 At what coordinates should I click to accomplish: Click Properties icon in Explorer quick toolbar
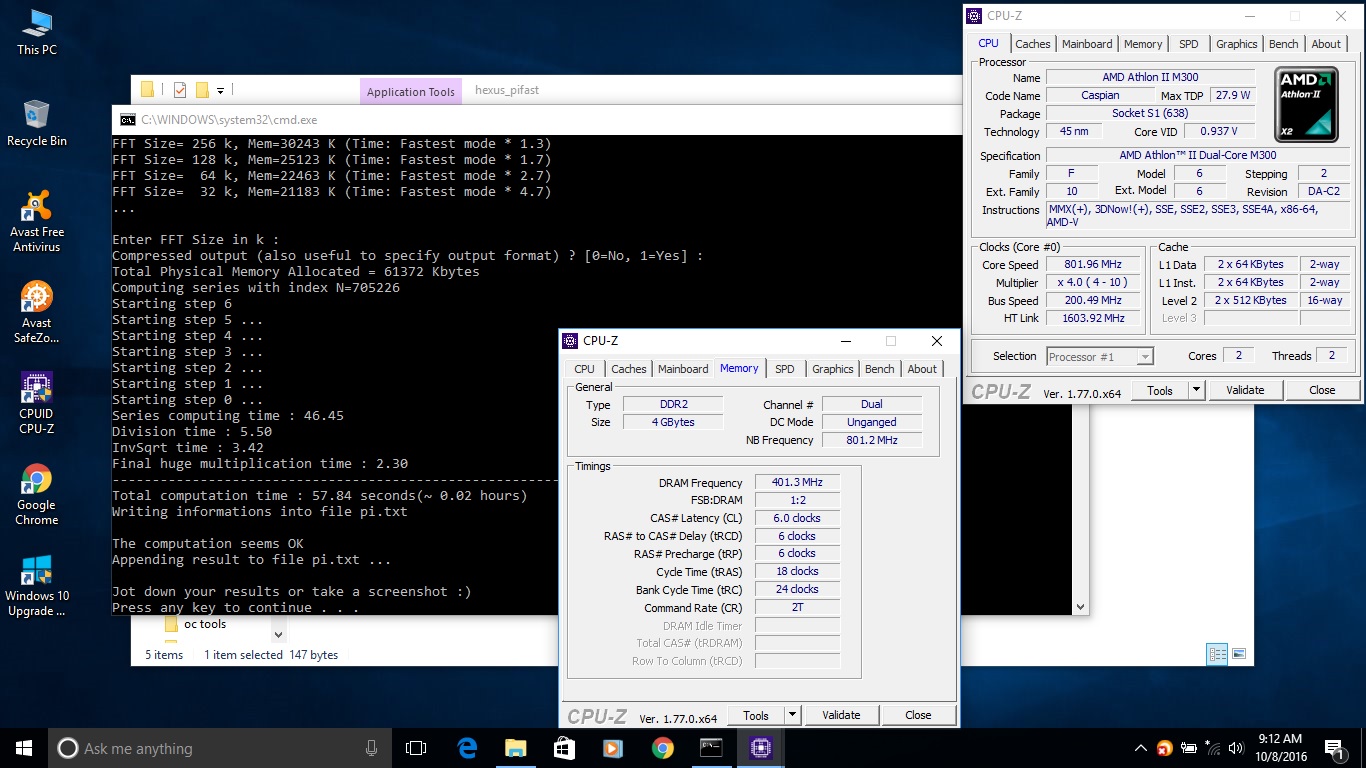click(x=180, y=90)
